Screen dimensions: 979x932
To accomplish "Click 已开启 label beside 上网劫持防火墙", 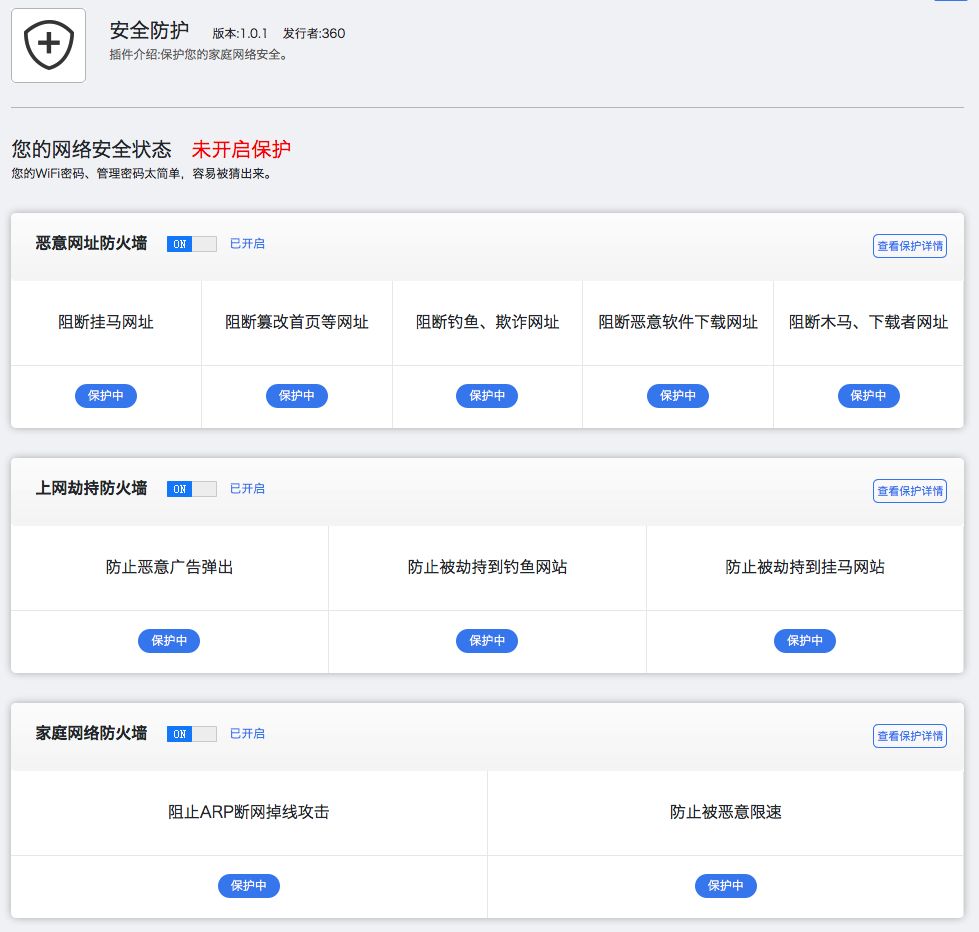I will click(247, 488).
